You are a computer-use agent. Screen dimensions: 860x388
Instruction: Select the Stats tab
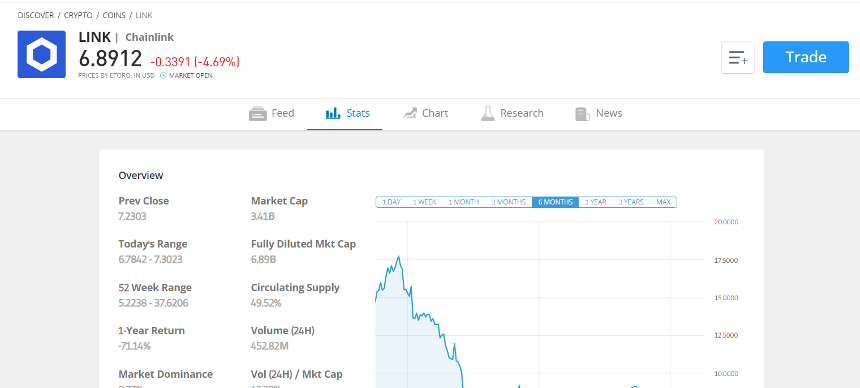[348, 114]
